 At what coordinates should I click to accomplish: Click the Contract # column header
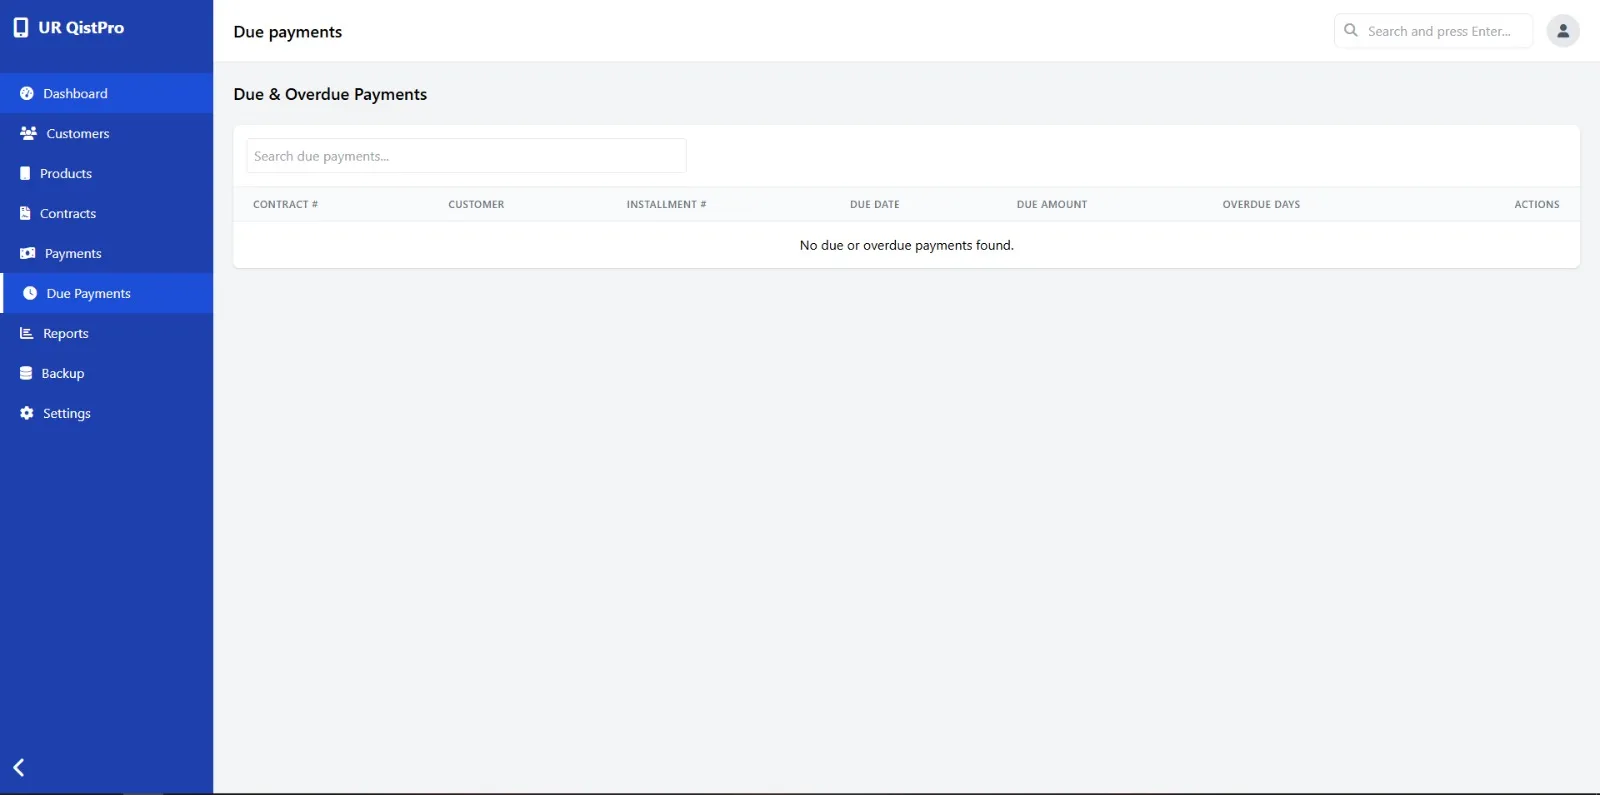[285, 204]
